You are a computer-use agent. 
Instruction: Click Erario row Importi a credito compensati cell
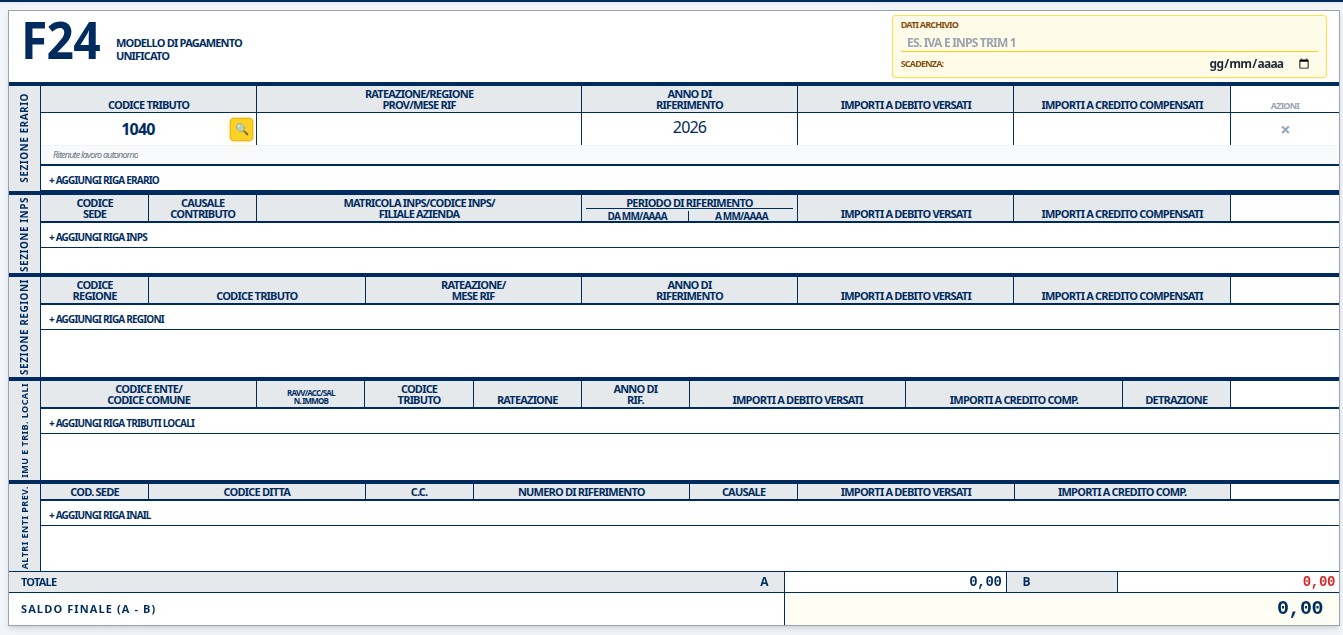(x=1121, y=129)
